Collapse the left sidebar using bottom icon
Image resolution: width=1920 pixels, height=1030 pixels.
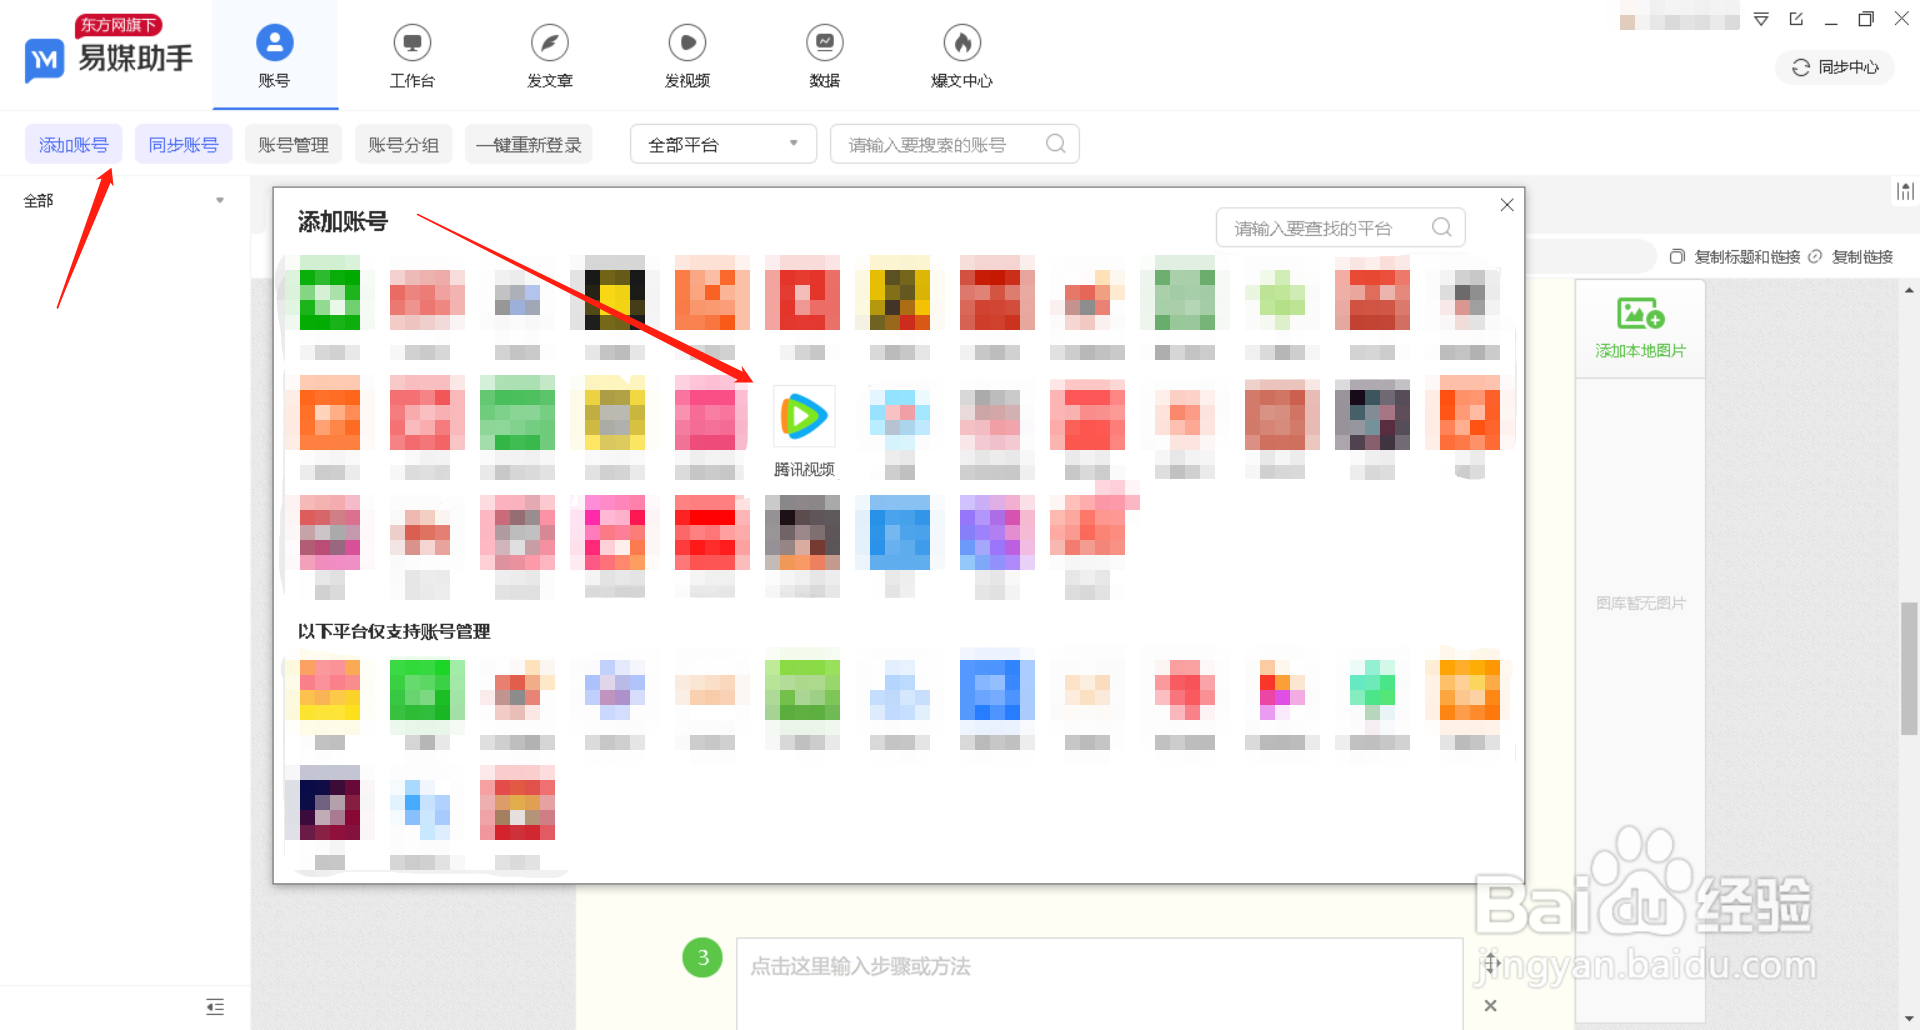click(x=215, y=1006)
